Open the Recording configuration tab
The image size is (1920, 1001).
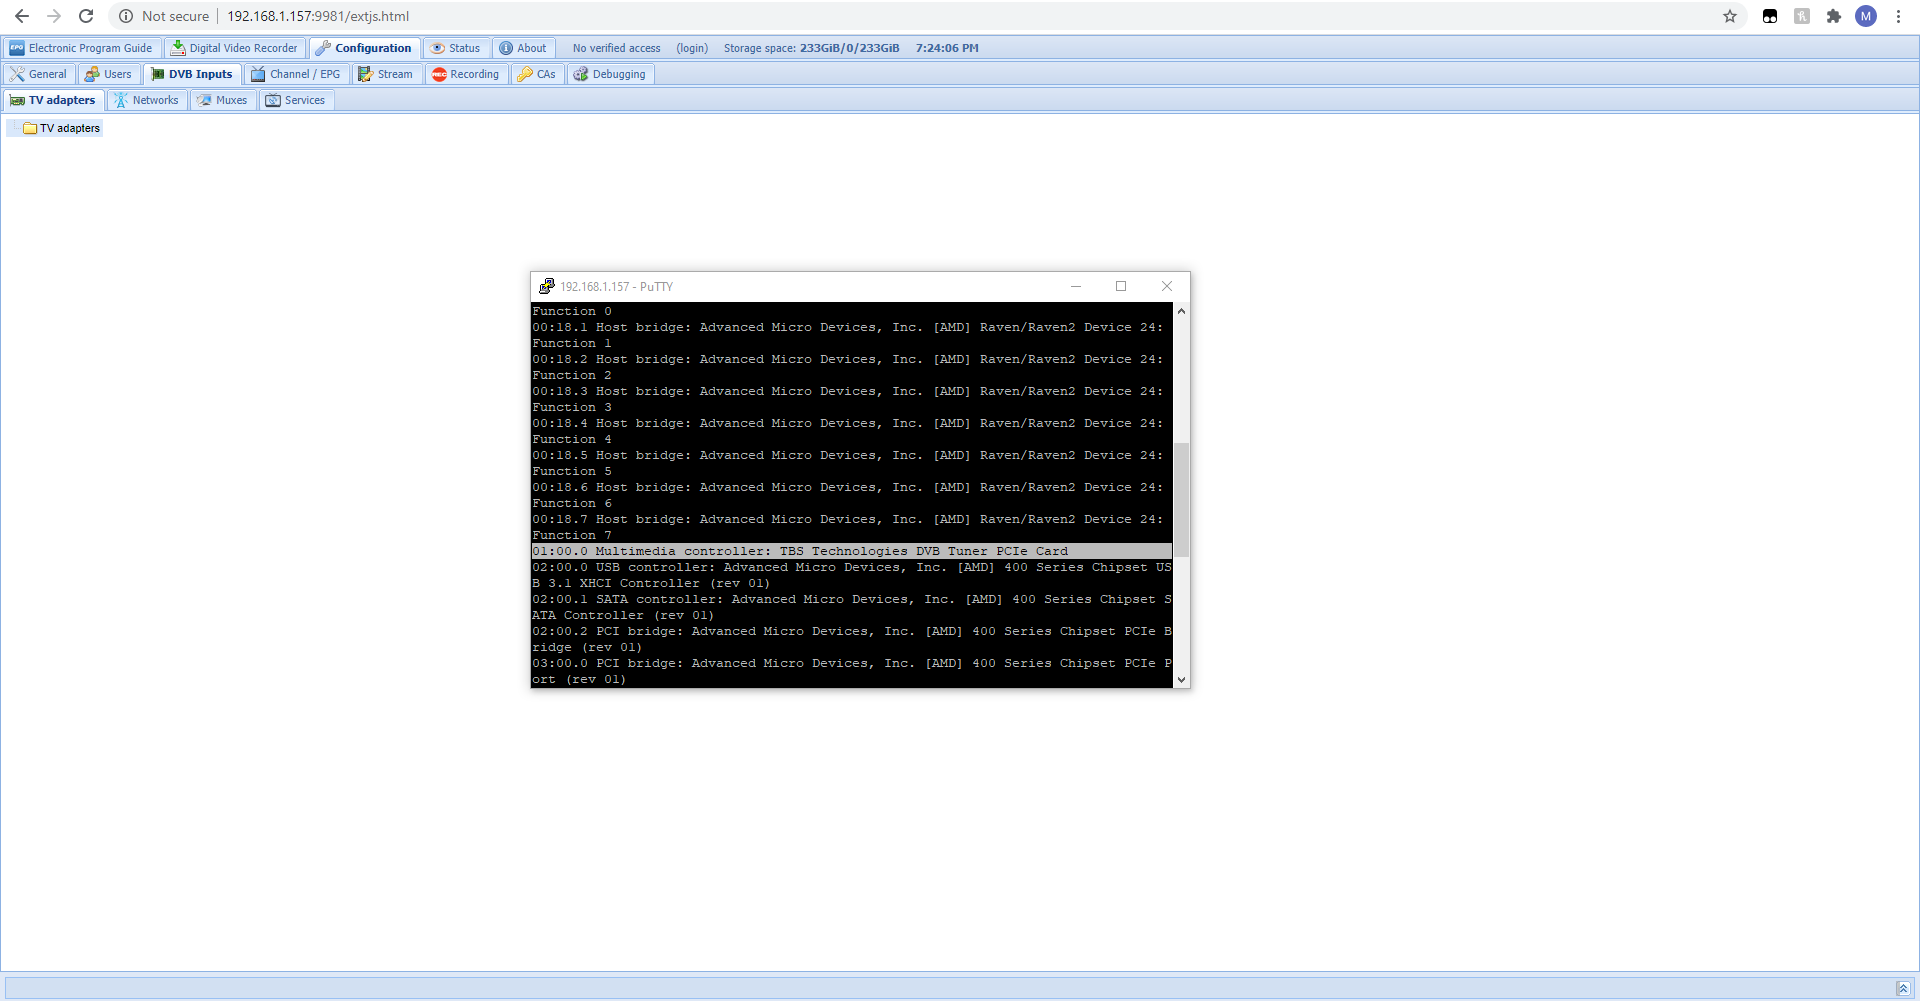(x=465, y=74)
